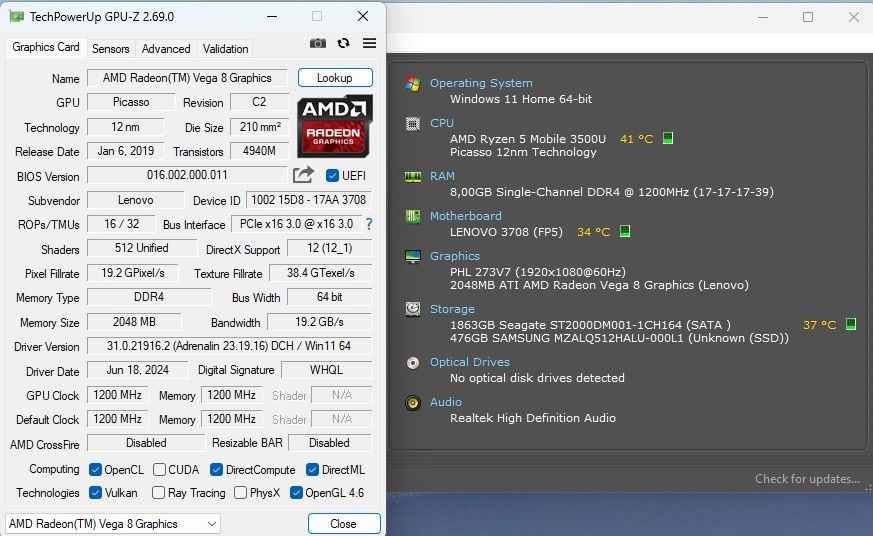Toggle the Ray Tracing checkbox
873x536 pixels.
pyautogui.click(x=158, y=493)
